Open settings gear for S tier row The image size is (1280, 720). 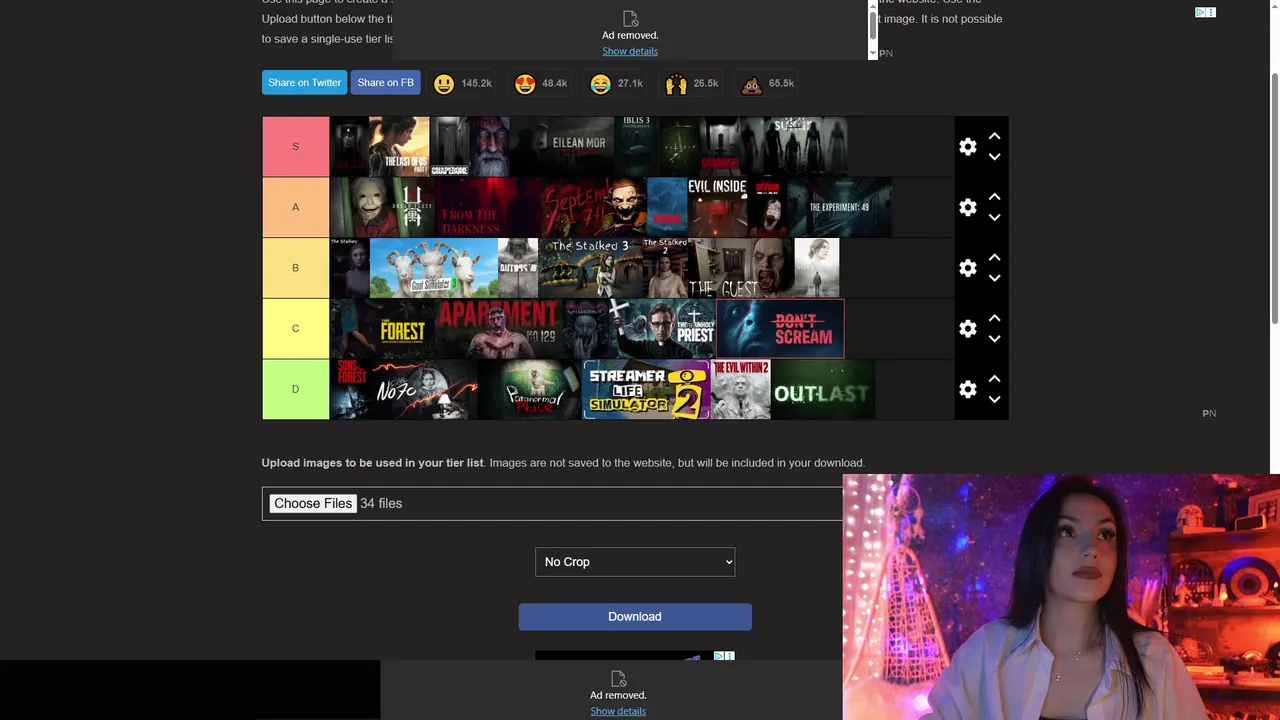[x=967, y=147]
